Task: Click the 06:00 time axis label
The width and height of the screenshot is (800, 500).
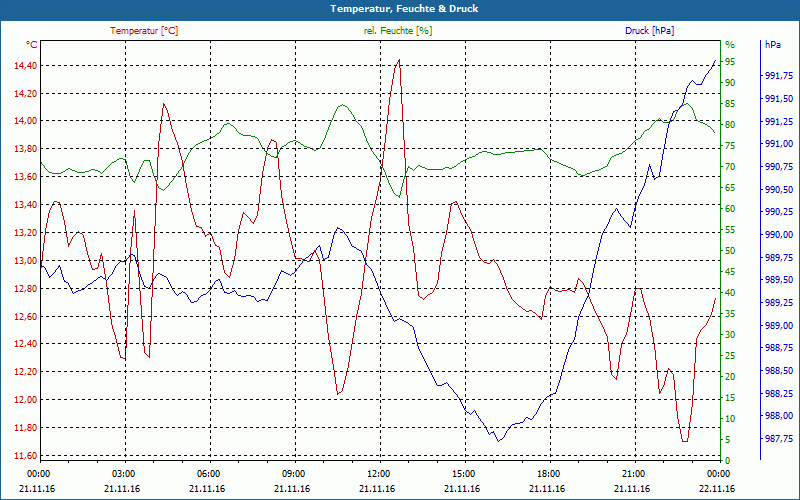Action: click(x=208, y=473)
